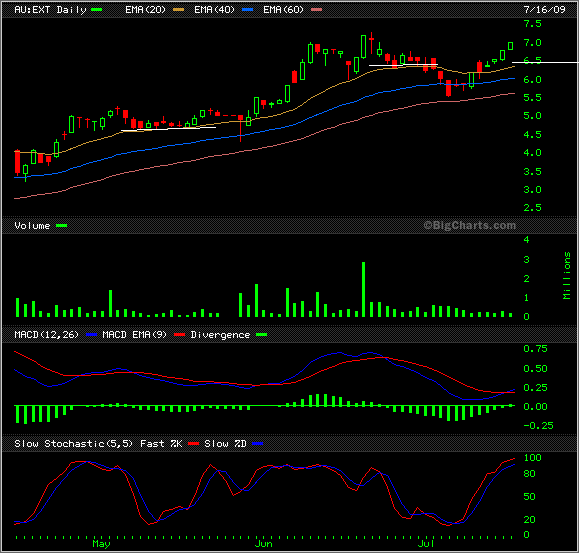Image resolution: width=579 pixels, height=553 pixels.
Task: Click the tallest volume bar in late June
Action: click(x=364, y=289)
